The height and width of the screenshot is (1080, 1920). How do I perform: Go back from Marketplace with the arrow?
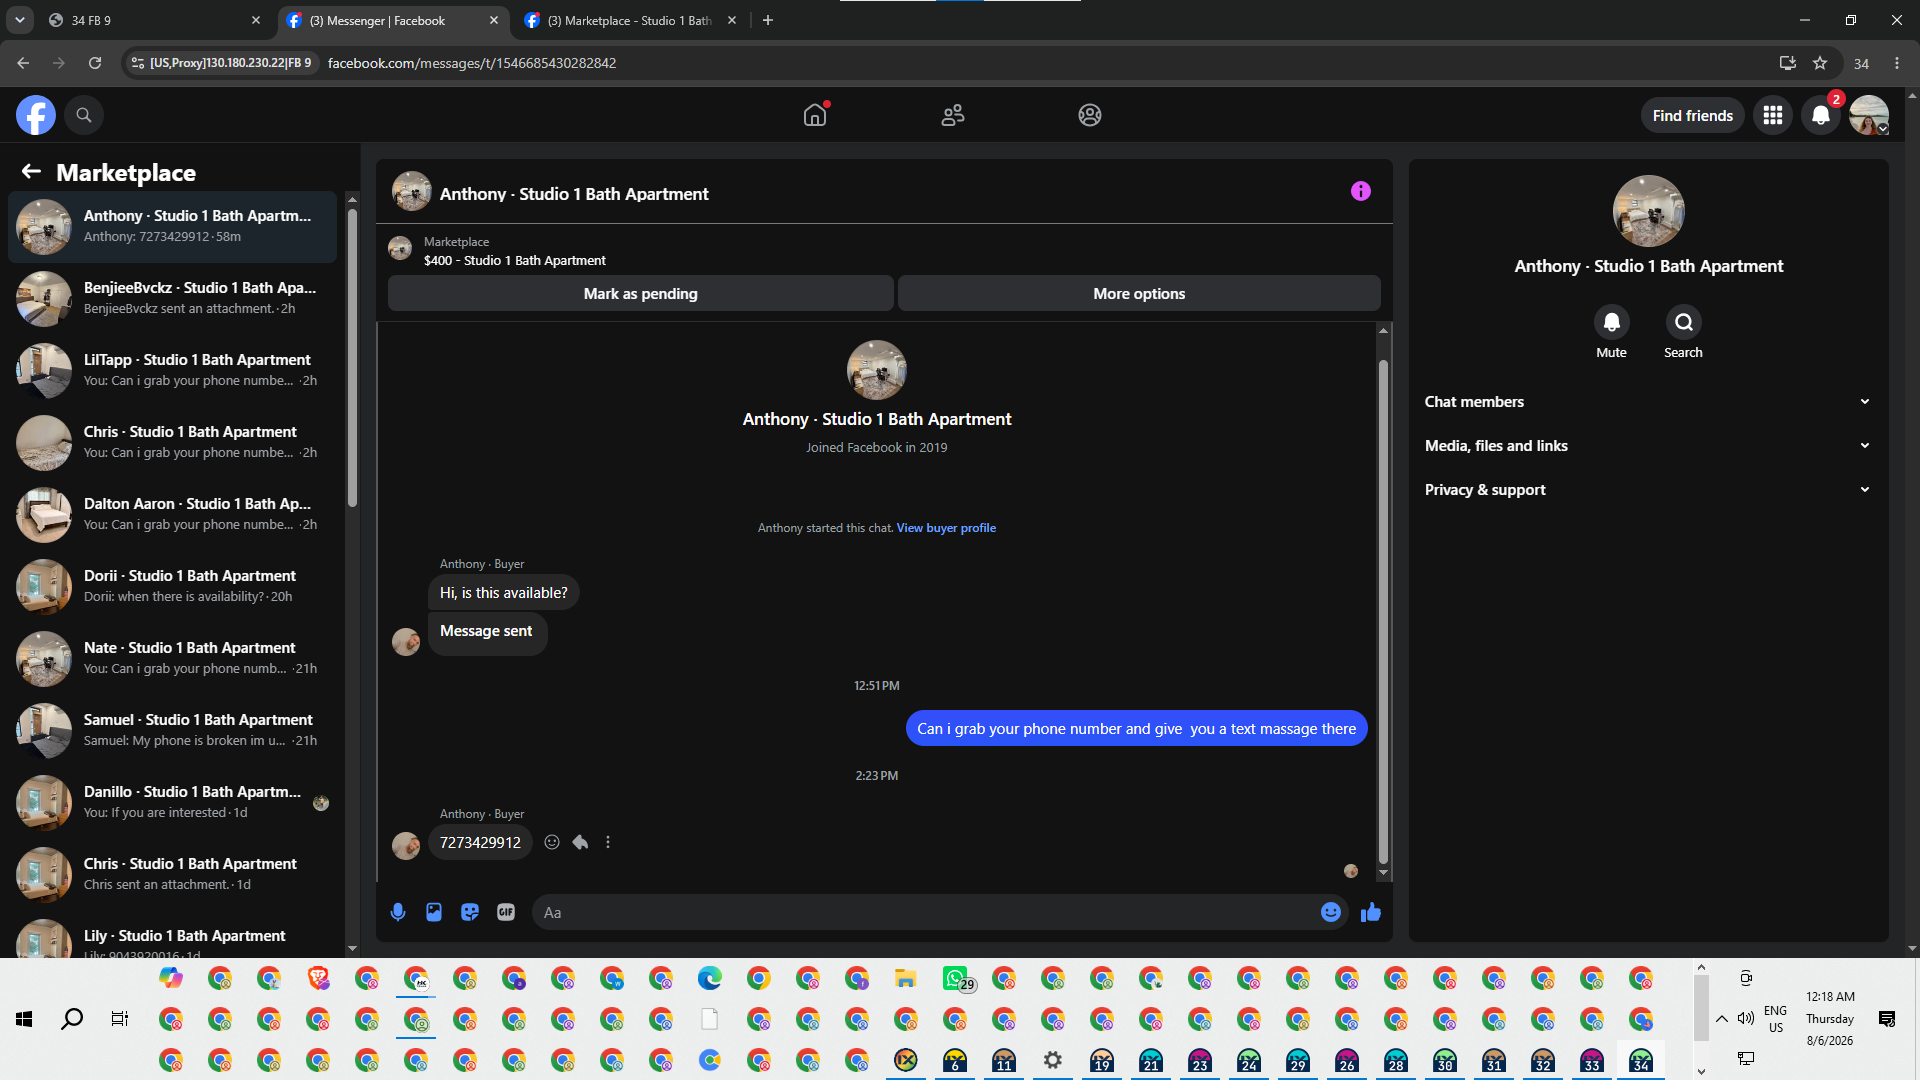pyautogui.click(x=31, y=172)
